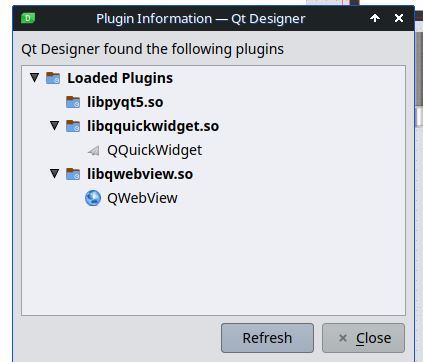Select the libpyqt5.so entry

point(125,102)
